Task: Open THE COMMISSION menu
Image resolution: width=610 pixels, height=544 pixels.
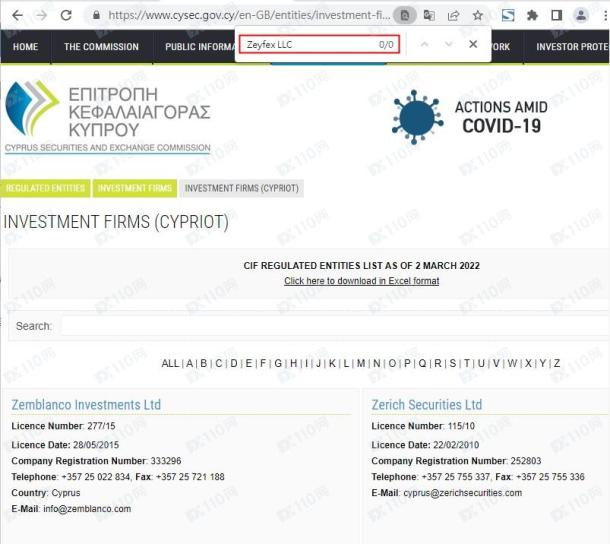Action: [101, 47]
